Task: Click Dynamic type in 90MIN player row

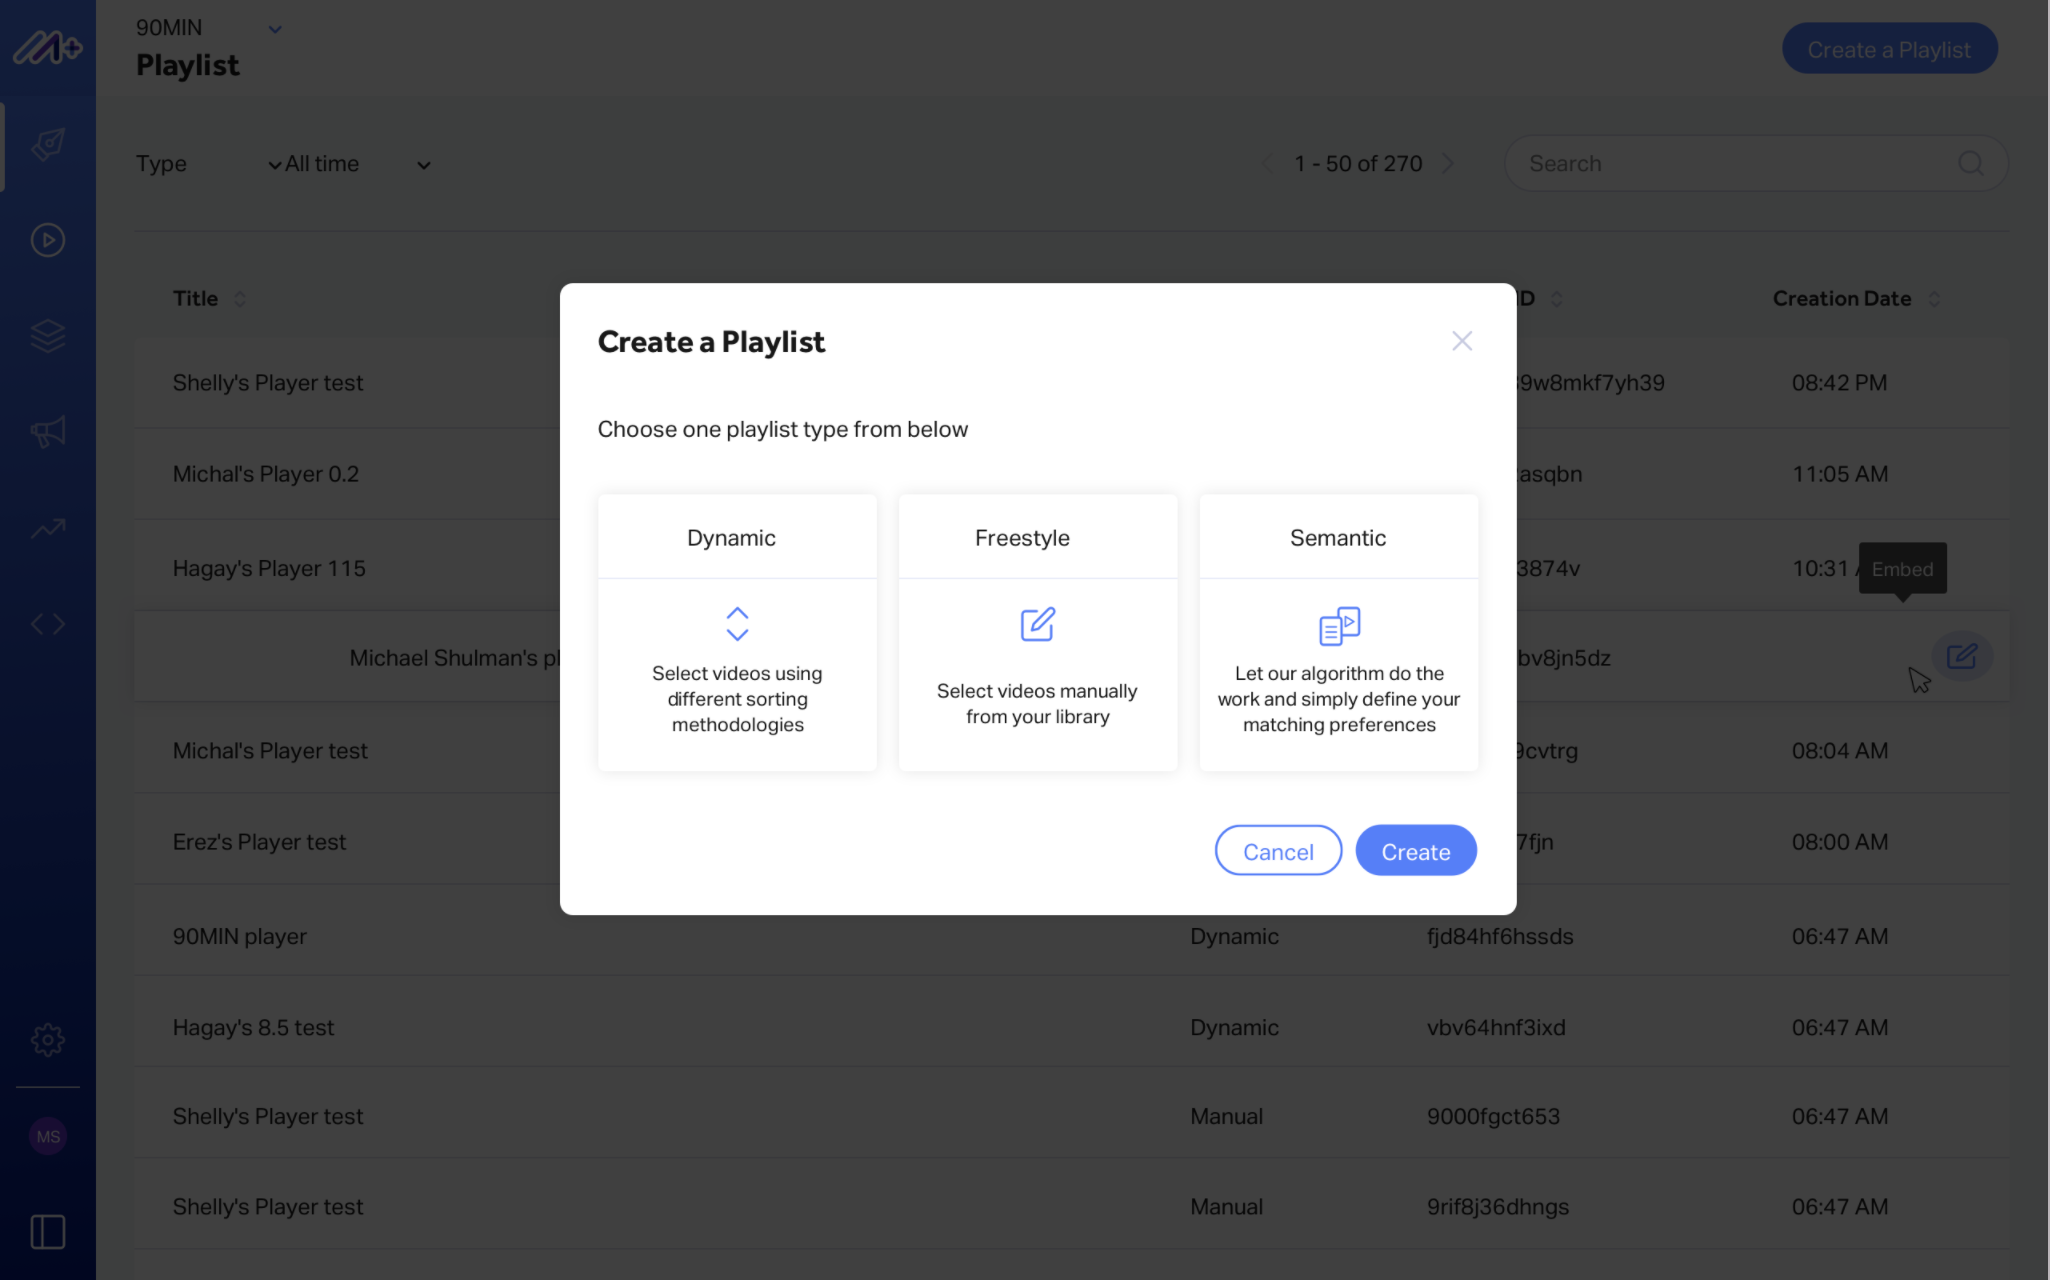Action: (x=1234, y=936)
